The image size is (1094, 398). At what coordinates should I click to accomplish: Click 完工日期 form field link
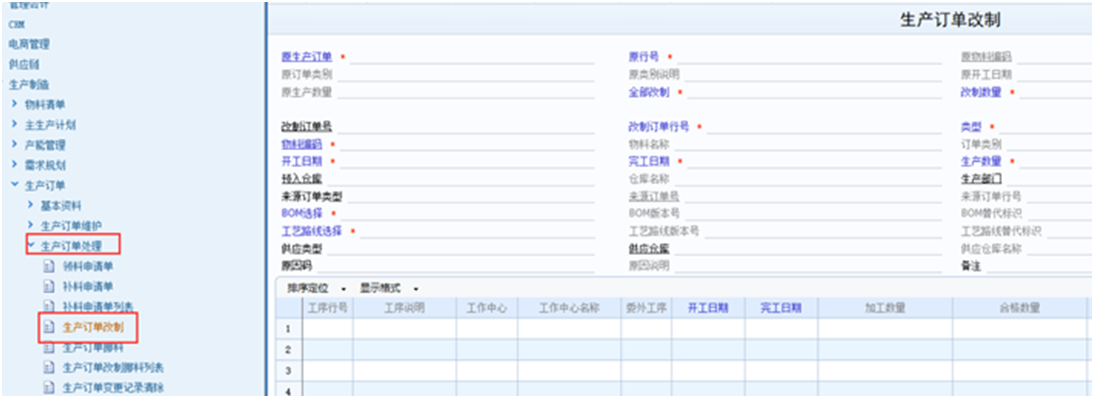(649, 162)
